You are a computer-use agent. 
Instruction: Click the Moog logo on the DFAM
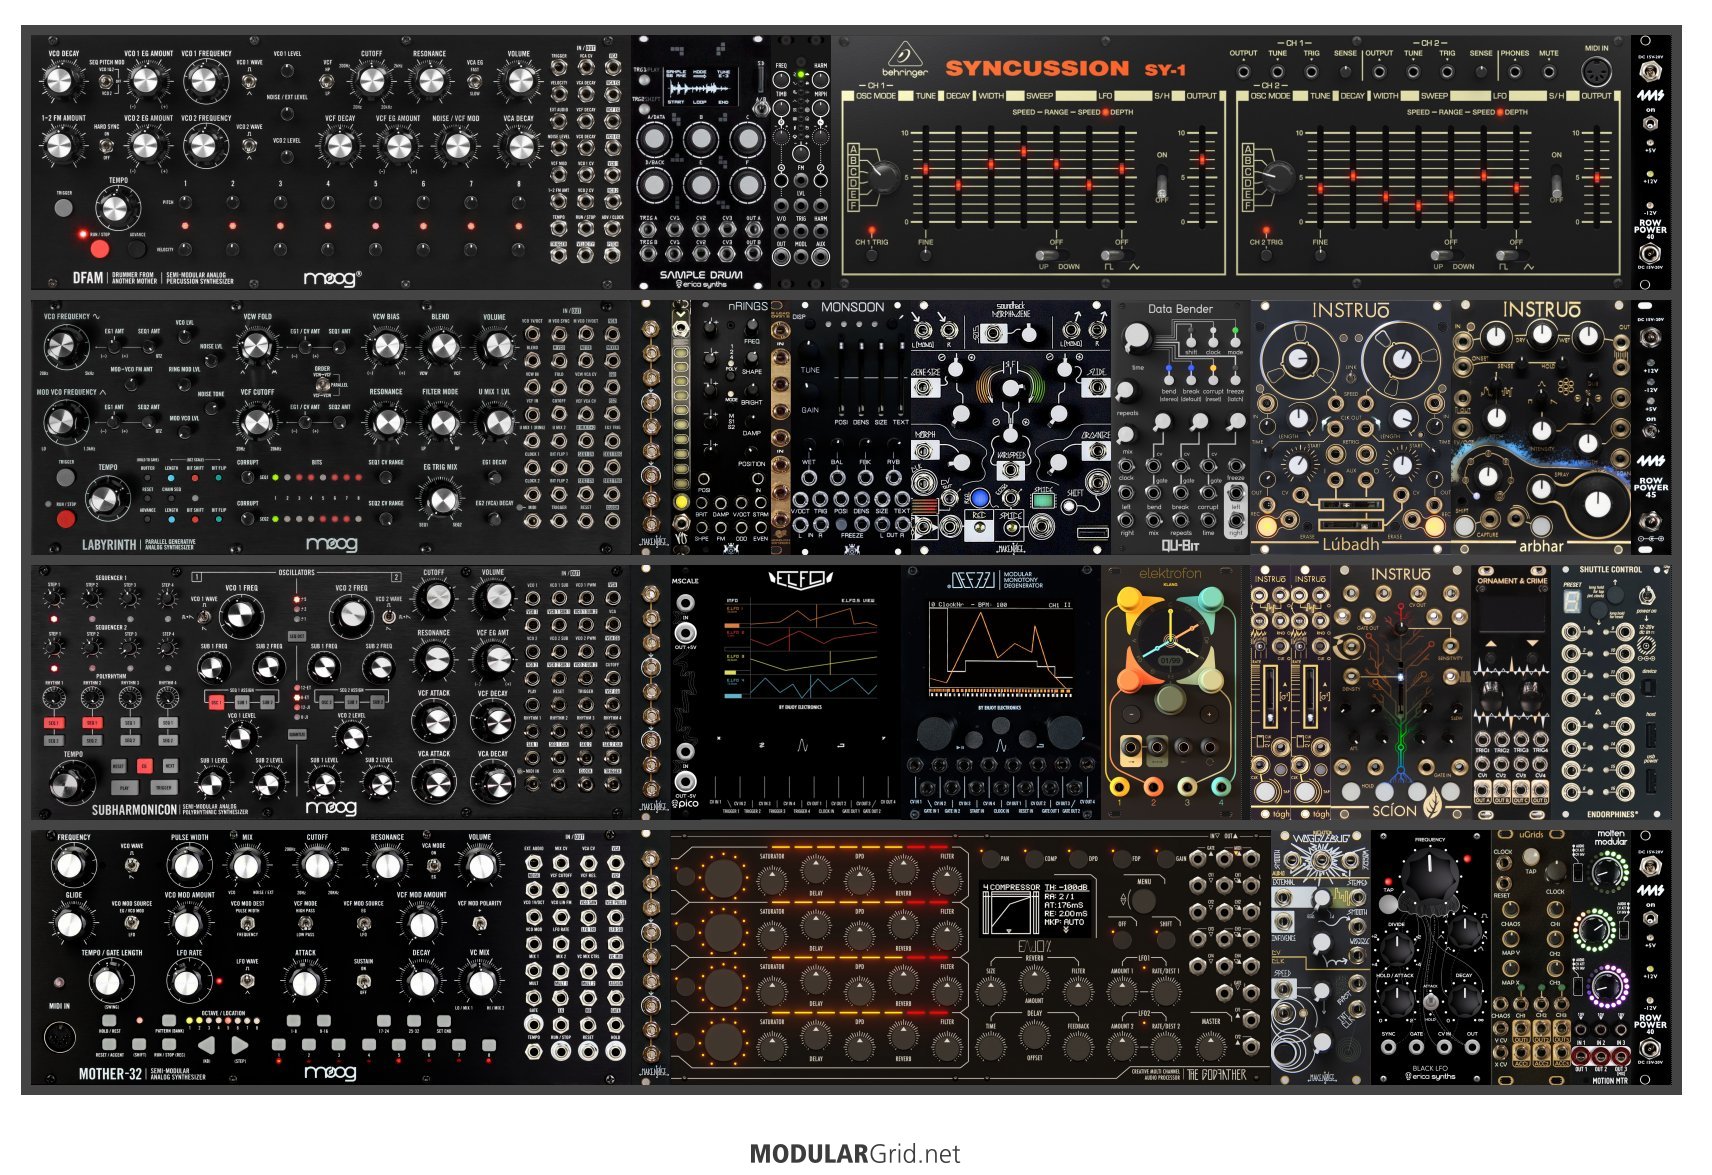332,277
